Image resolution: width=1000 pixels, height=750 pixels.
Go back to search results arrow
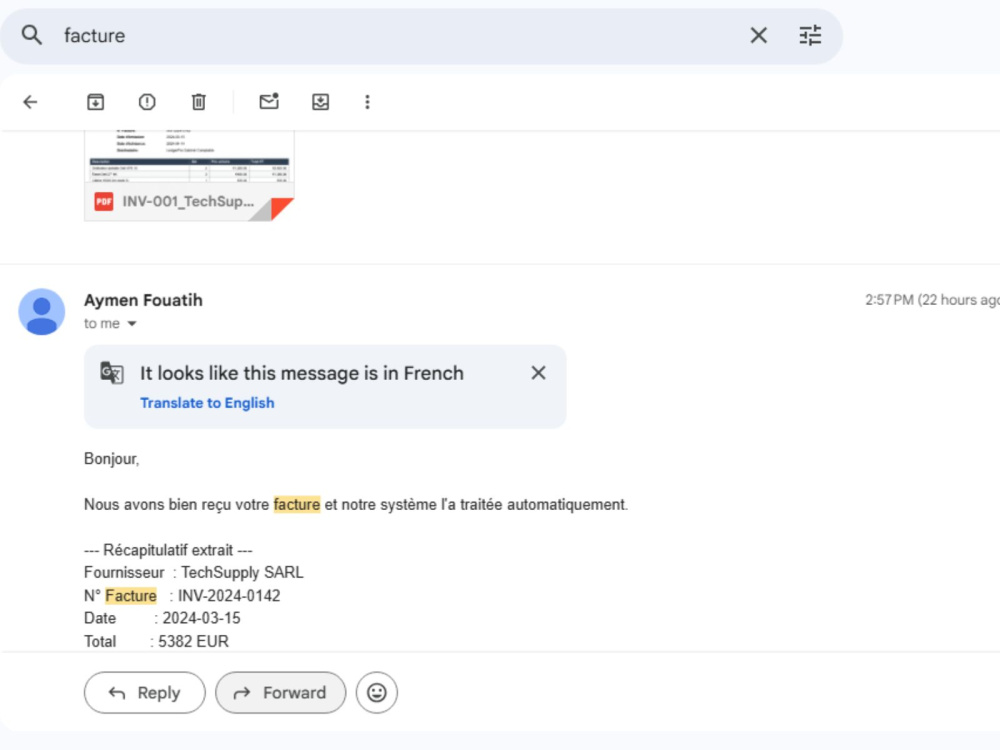pyautogui.click(x=30, y=102)
